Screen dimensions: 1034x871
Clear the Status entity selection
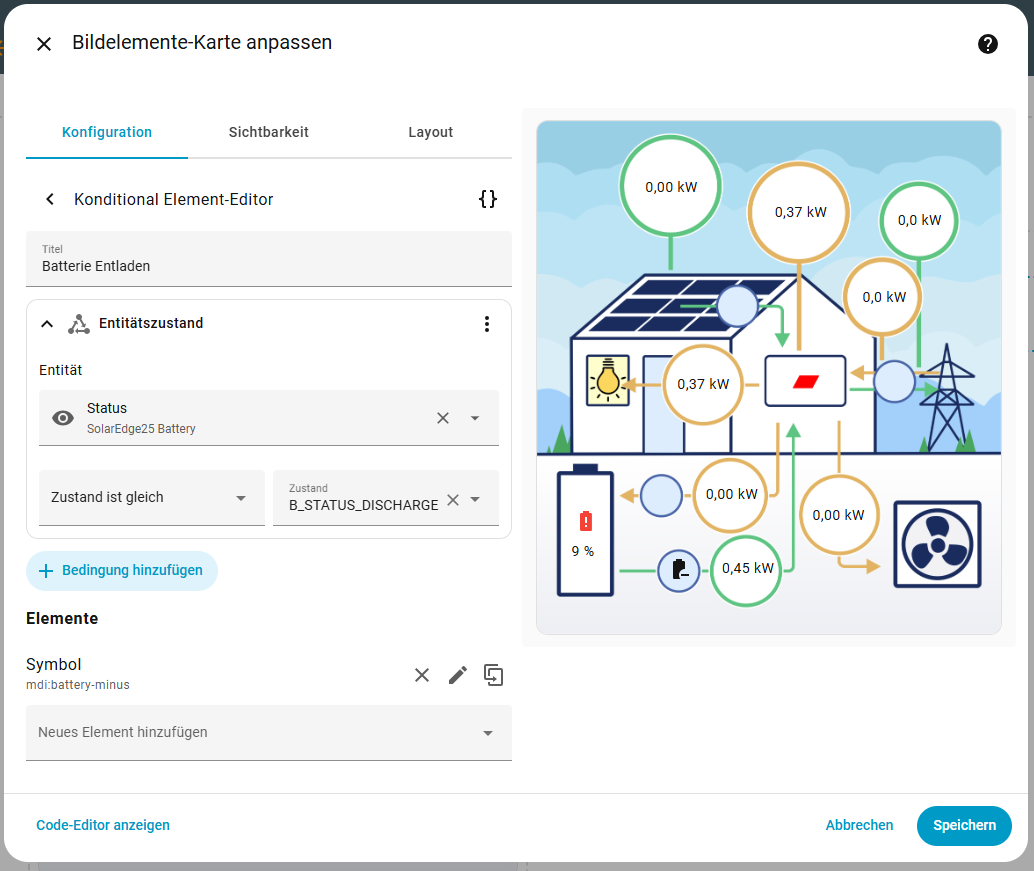pyautogui.click(x=443, y=418)
